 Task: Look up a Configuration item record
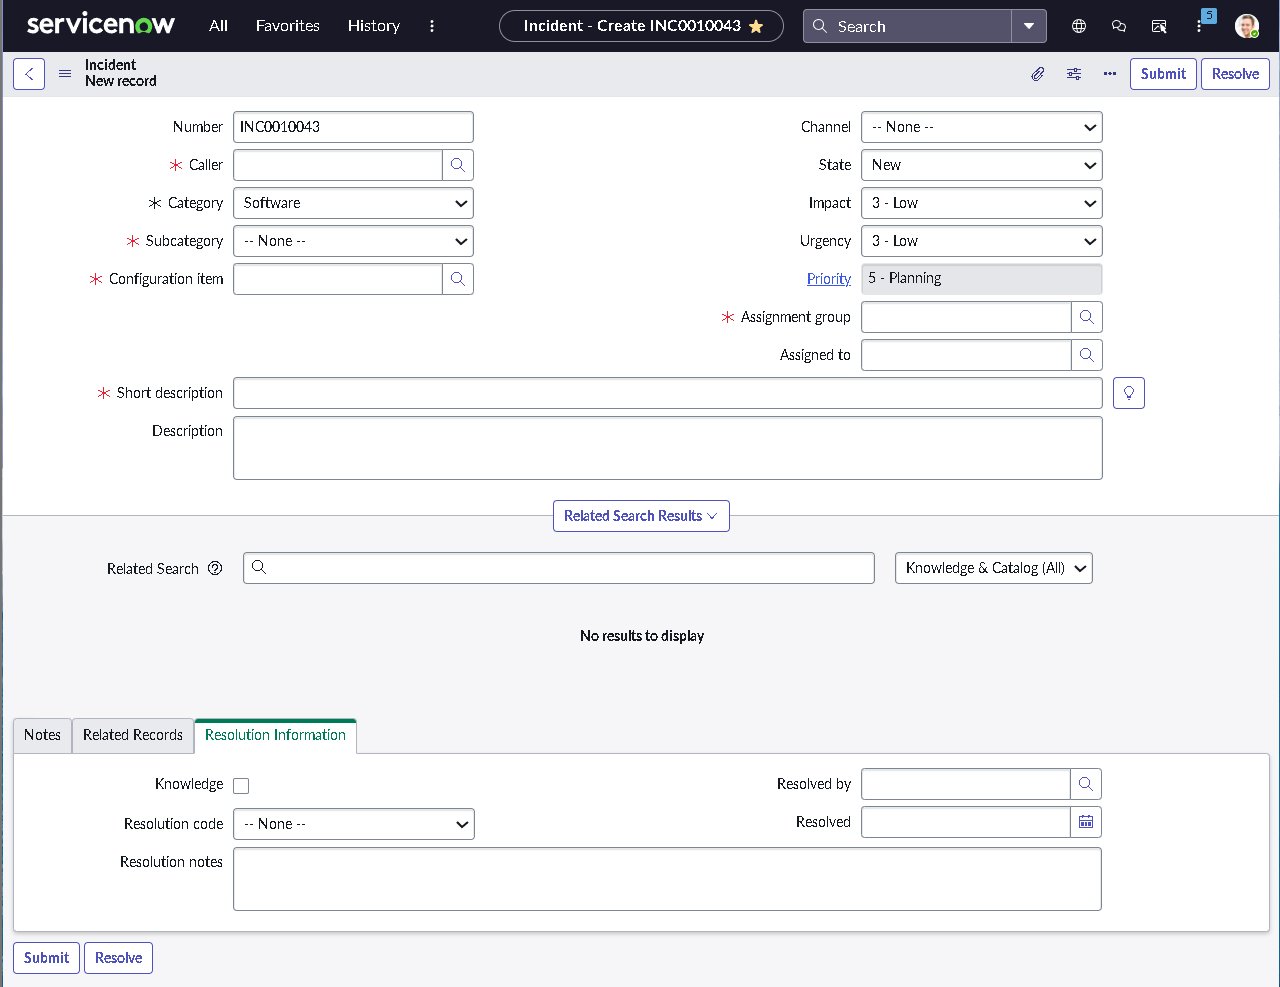pos(458,278)
